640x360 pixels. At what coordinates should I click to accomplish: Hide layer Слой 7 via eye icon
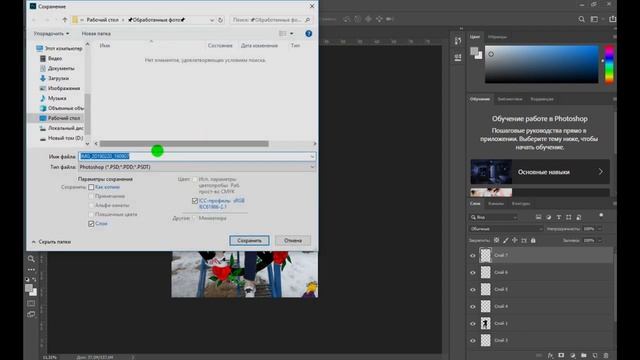473,256
